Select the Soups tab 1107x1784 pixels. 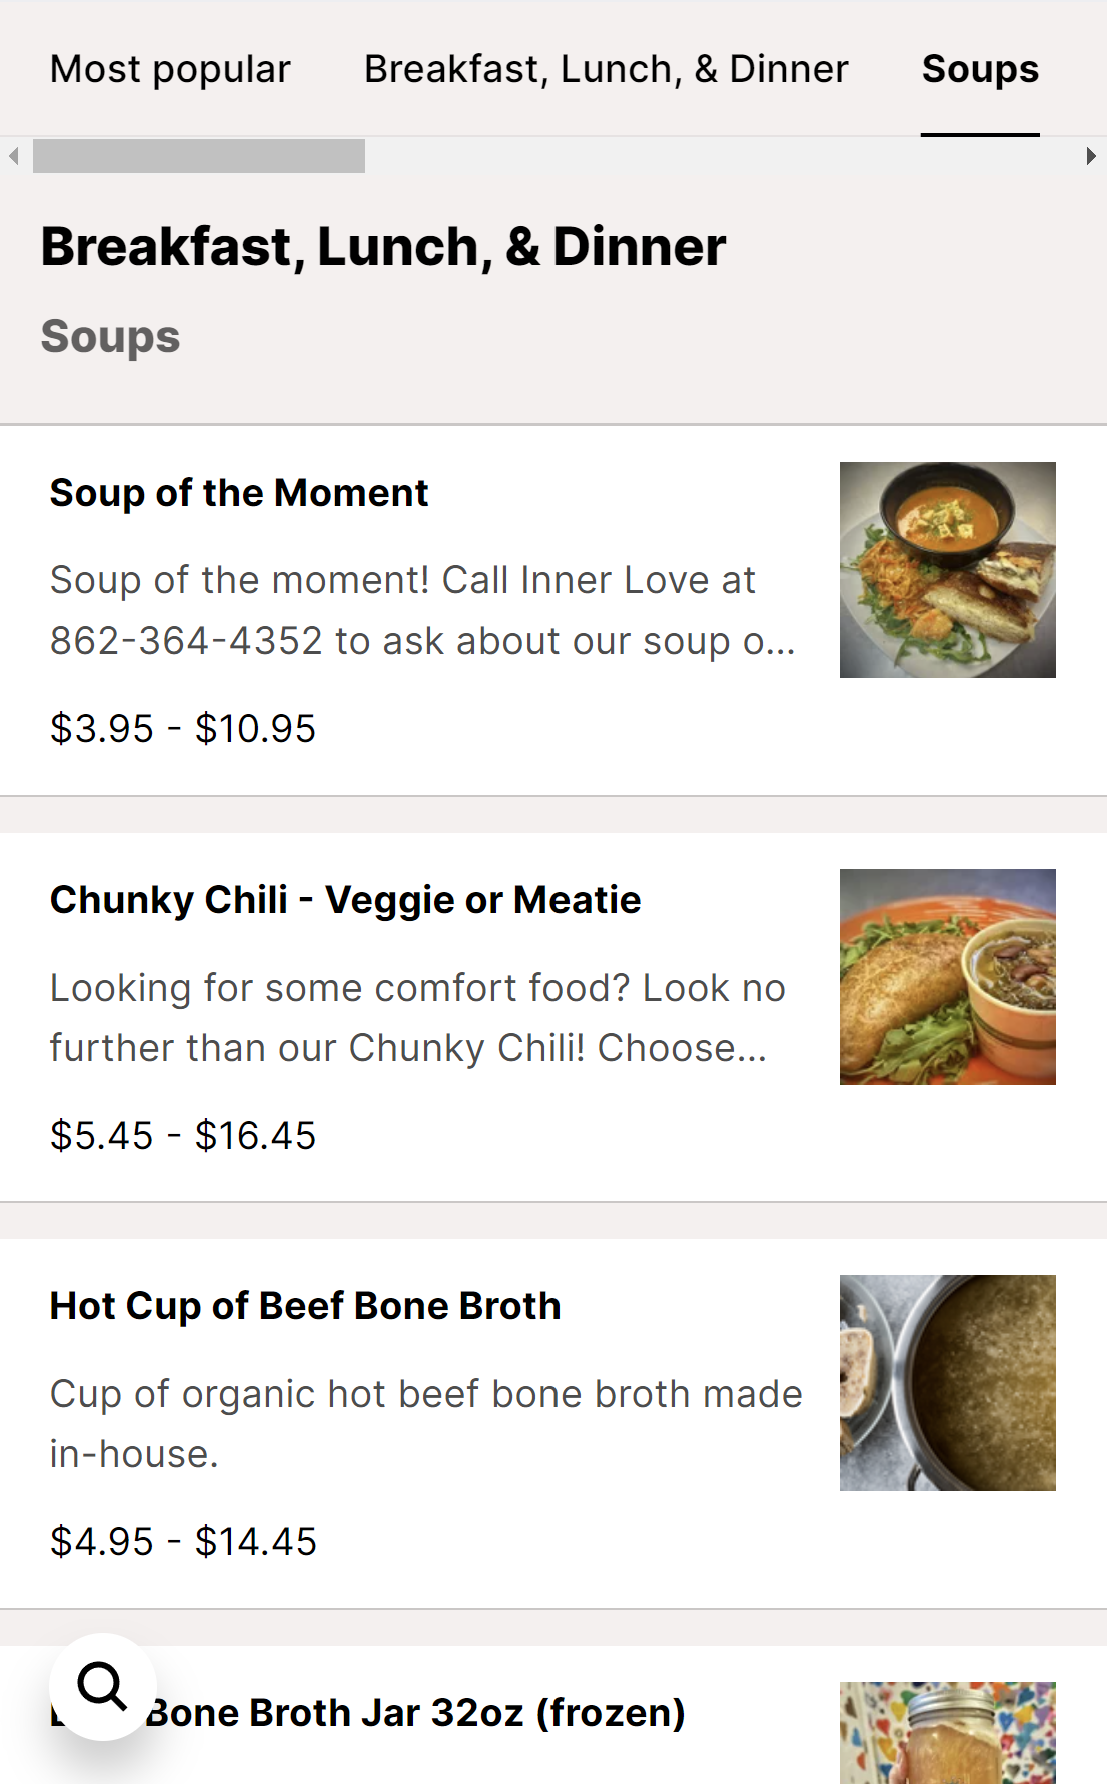coord(980,69)
